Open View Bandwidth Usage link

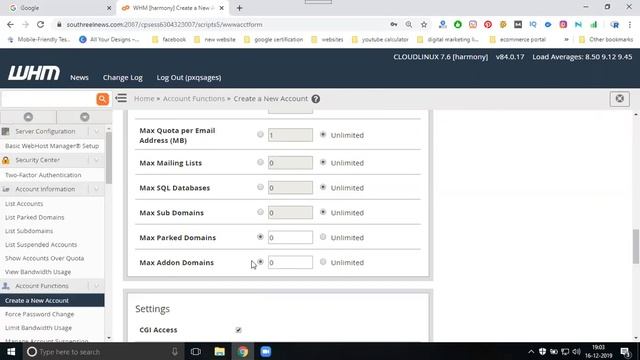pyautogui.click(x=38, y=272)
